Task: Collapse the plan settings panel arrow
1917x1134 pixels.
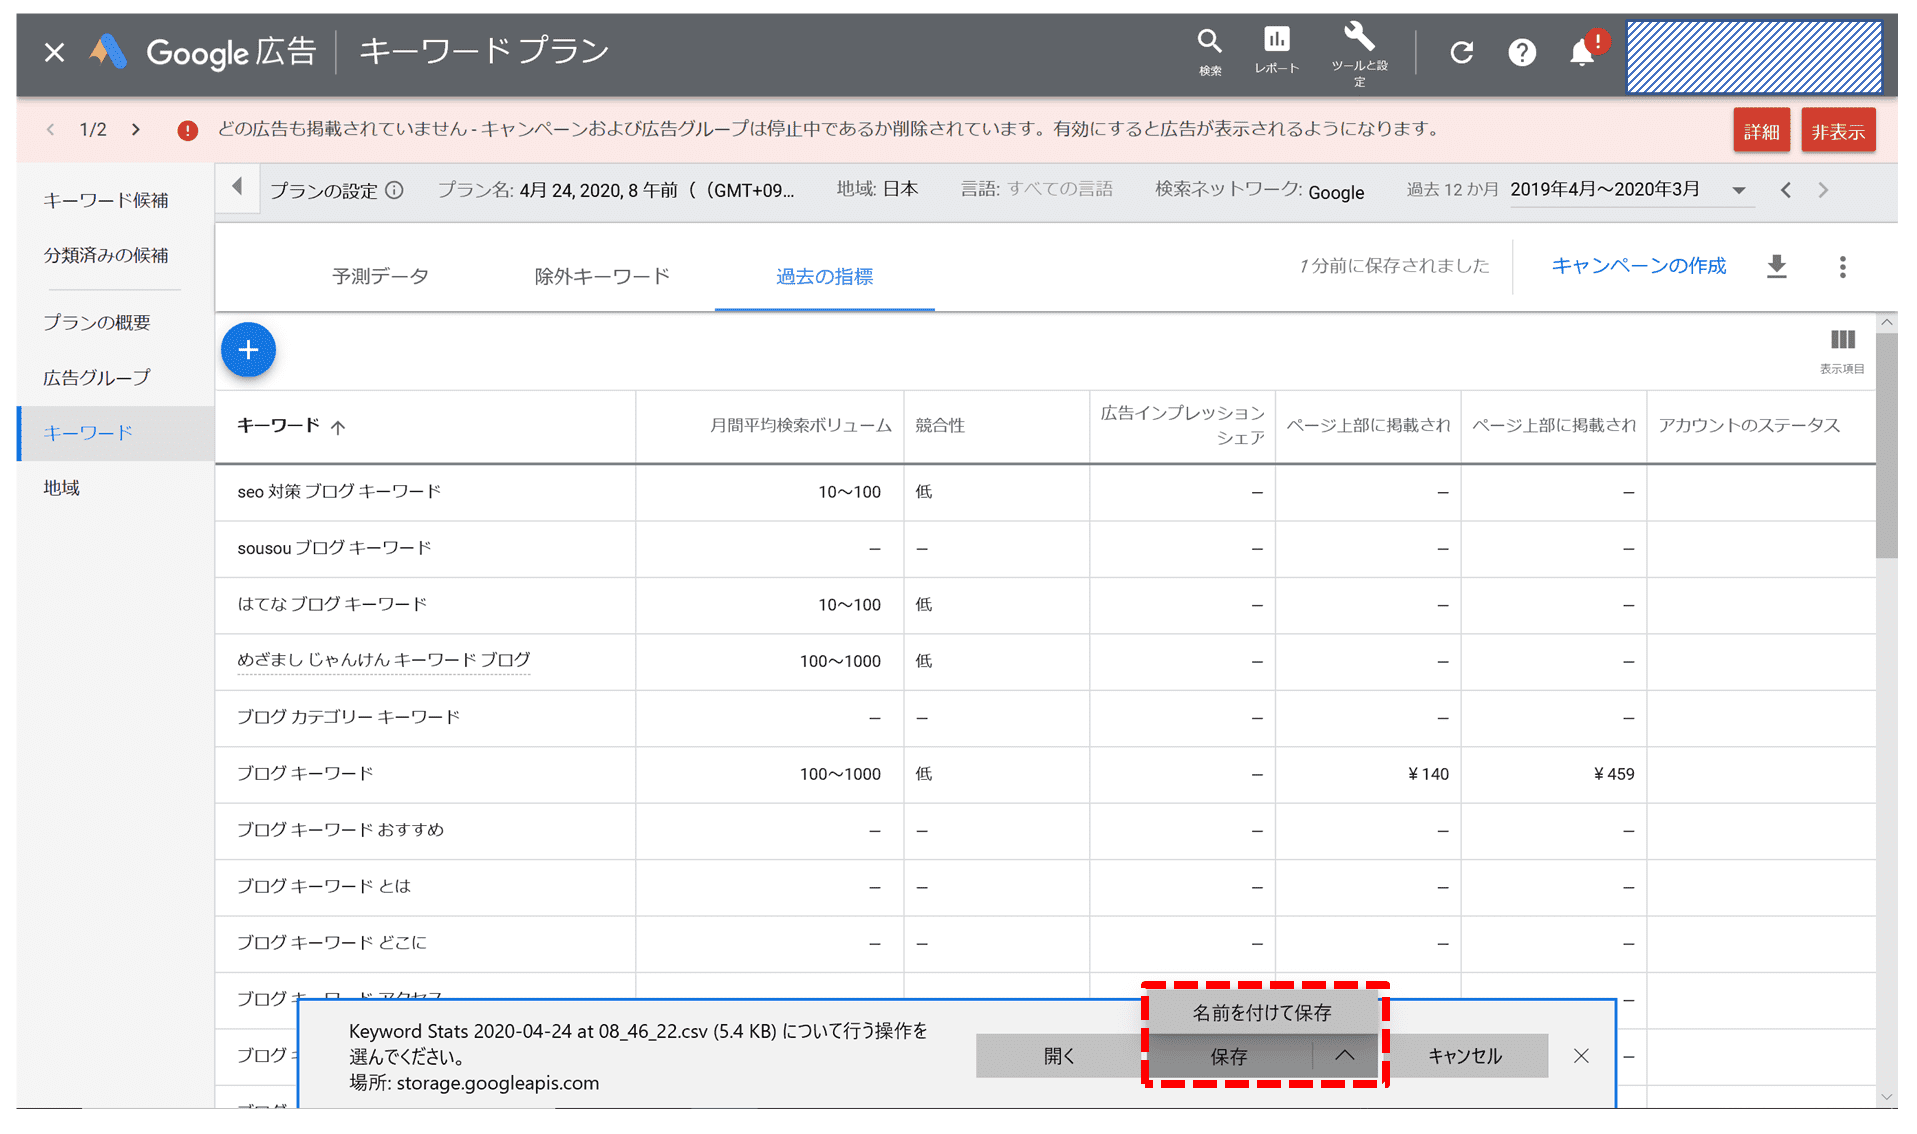Action: [x=237, y=187]
